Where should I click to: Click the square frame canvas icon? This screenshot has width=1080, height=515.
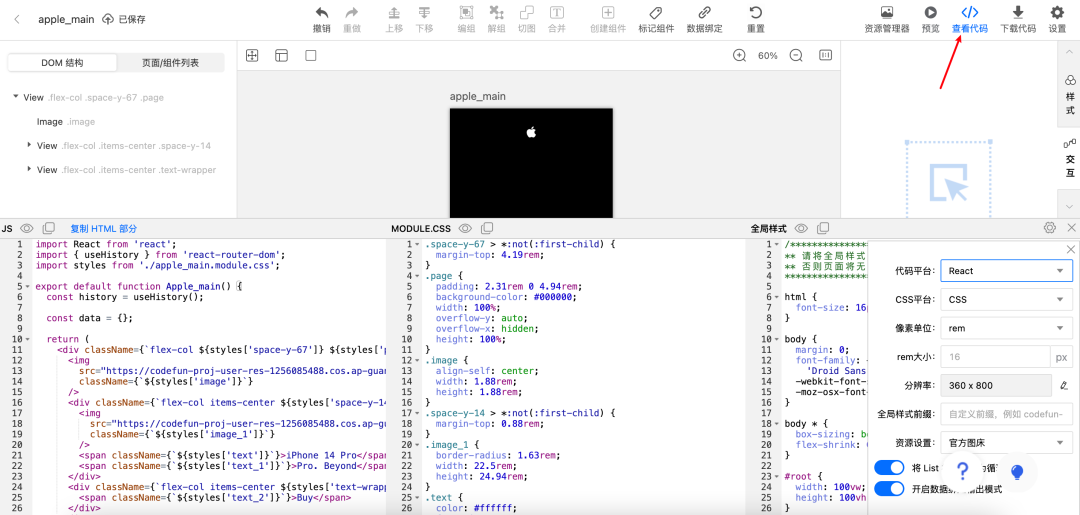[x=311, y=56]
